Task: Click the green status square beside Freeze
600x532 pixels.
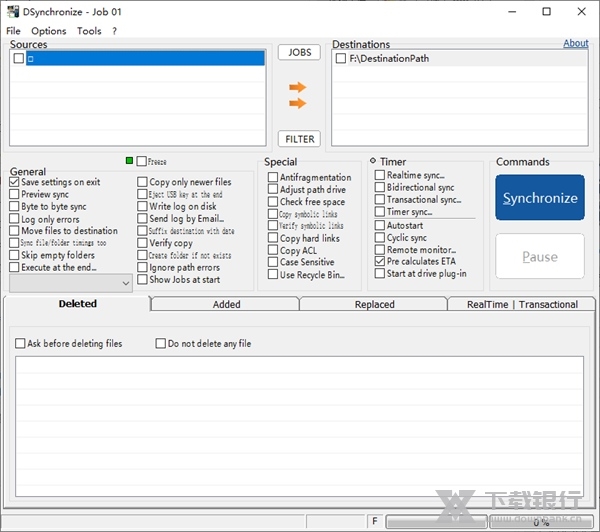Action: (x=130, y=161)
